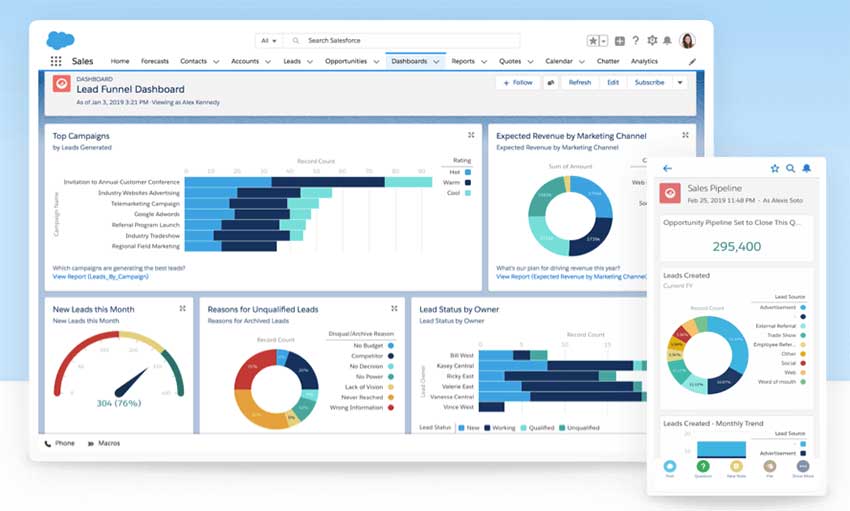Expand the Accounts tab dropdown arrow

(x=268, y=62)
